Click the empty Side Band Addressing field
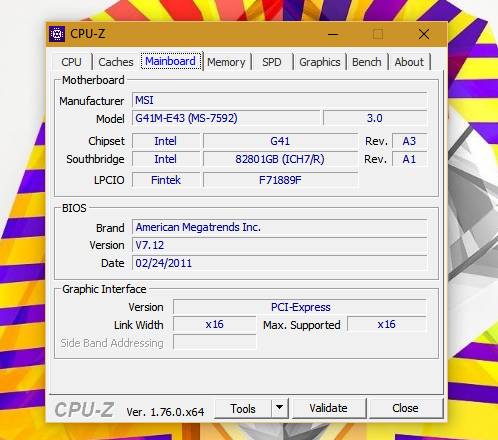498x440 pixels. [215, 342]
